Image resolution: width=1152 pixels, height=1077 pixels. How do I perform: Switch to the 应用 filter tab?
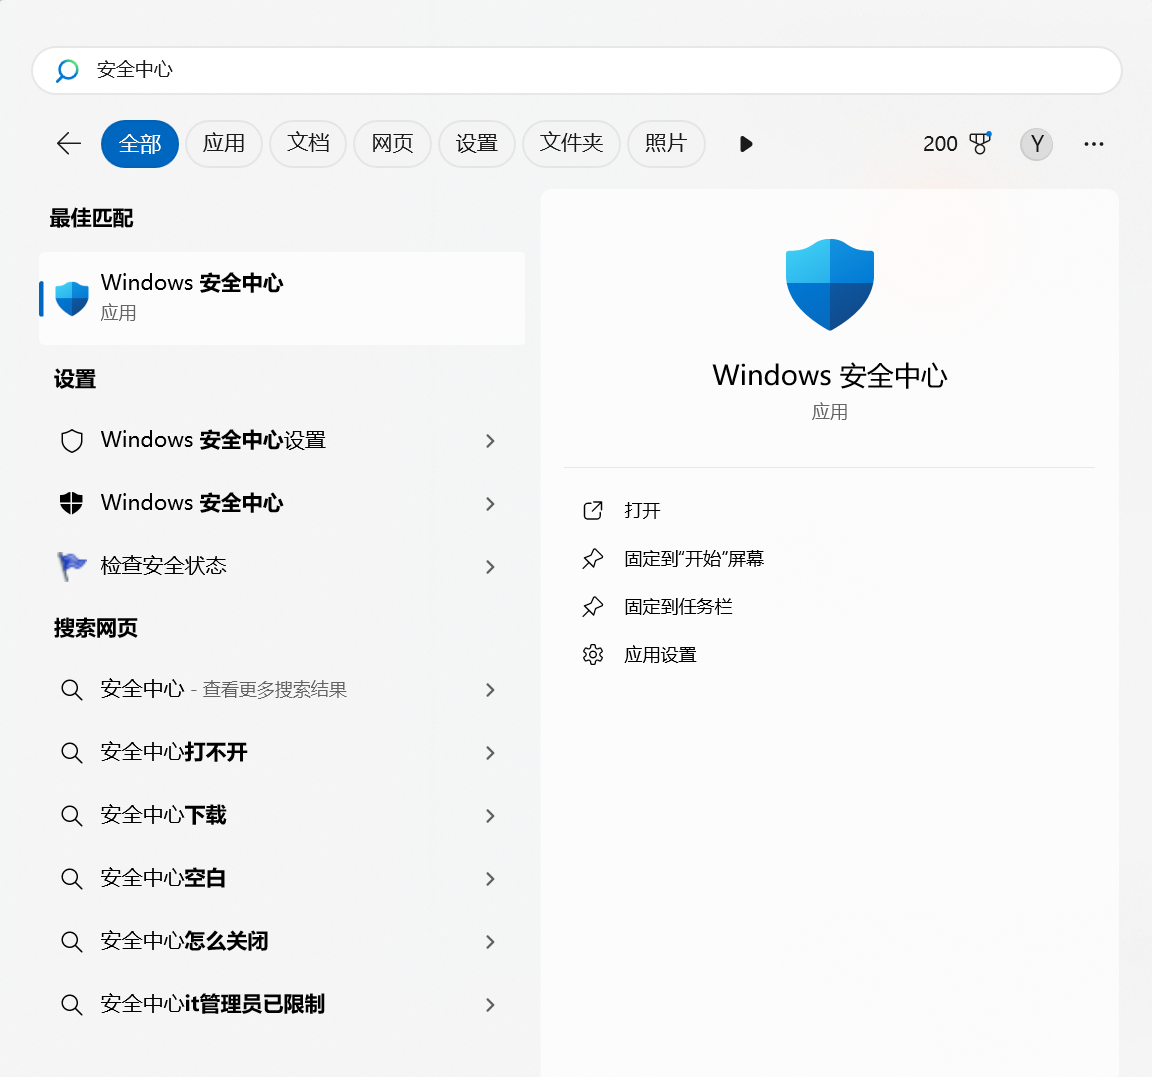tap(224, 144)
